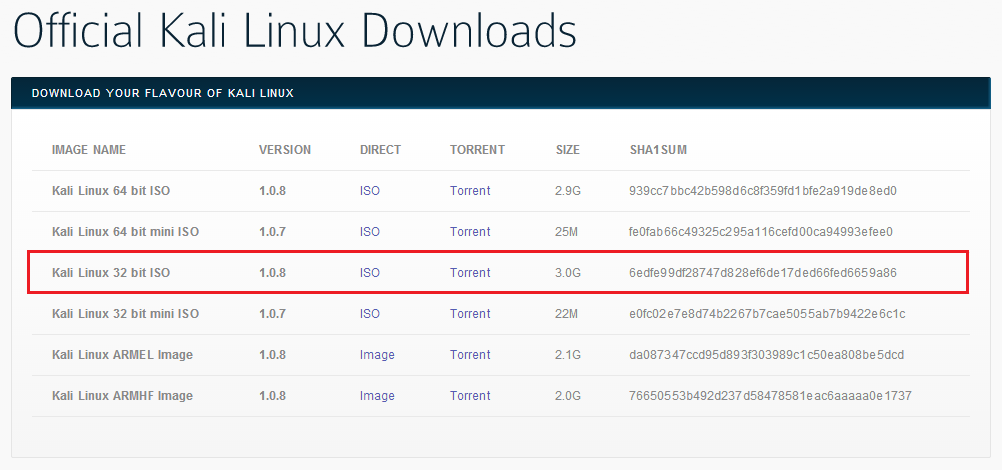Screen dimensions: 1002x470
Task: Download the Kali Linux 32 bit ISO directly
Action: pos(369,272)
